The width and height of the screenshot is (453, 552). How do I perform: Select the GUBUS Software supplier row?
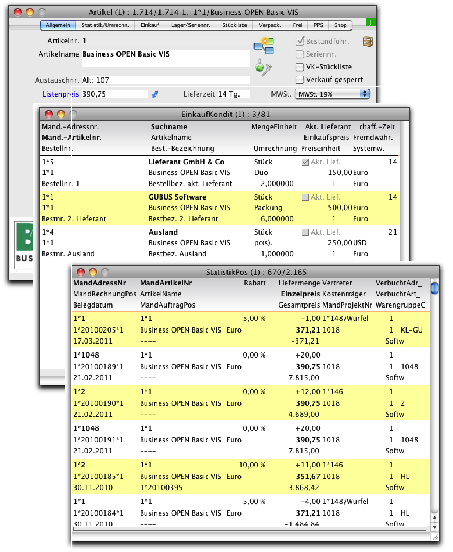pos(220,208)
